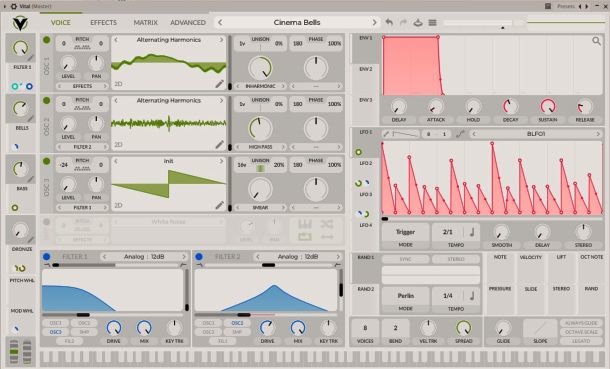The image size is (610, 369).
Task: Click noise sample keytrack bars icon
Action: coord(305,224)
